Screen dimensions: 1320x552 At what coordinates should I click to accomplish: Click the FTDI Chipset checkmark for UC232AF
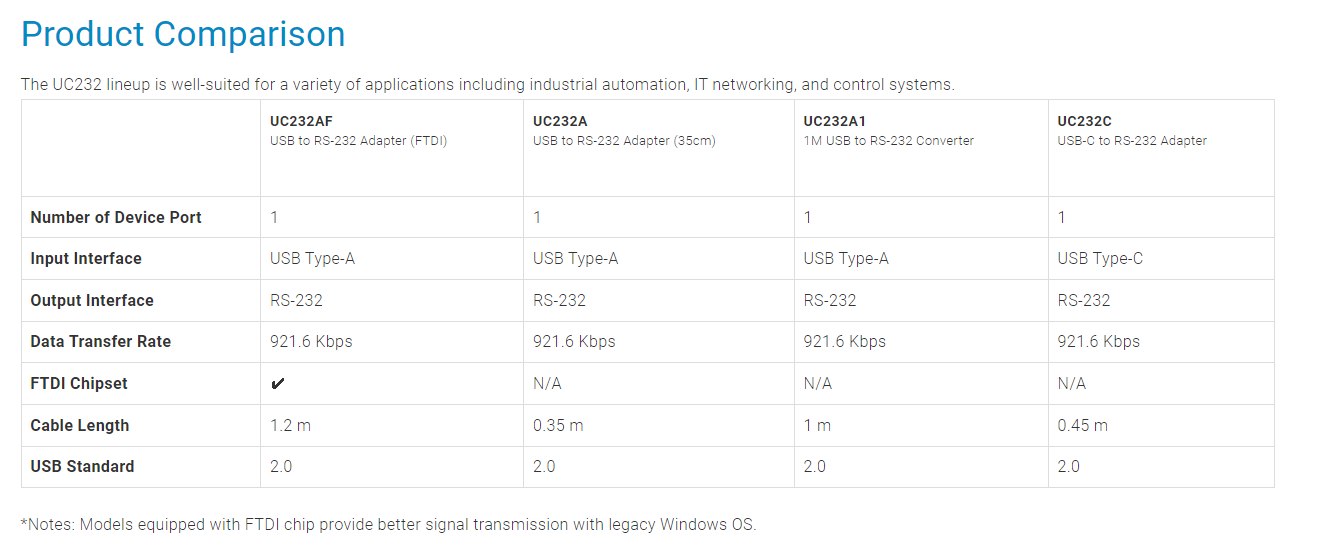(x=278, y=384)
